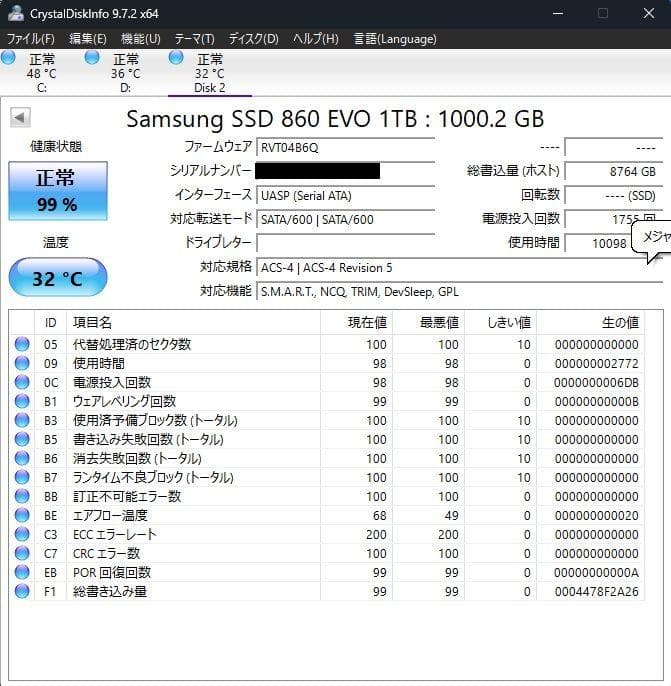Screen dimensions: 671x686
Task: Click the empty ドライブレター field
Action: click(346, 243)
